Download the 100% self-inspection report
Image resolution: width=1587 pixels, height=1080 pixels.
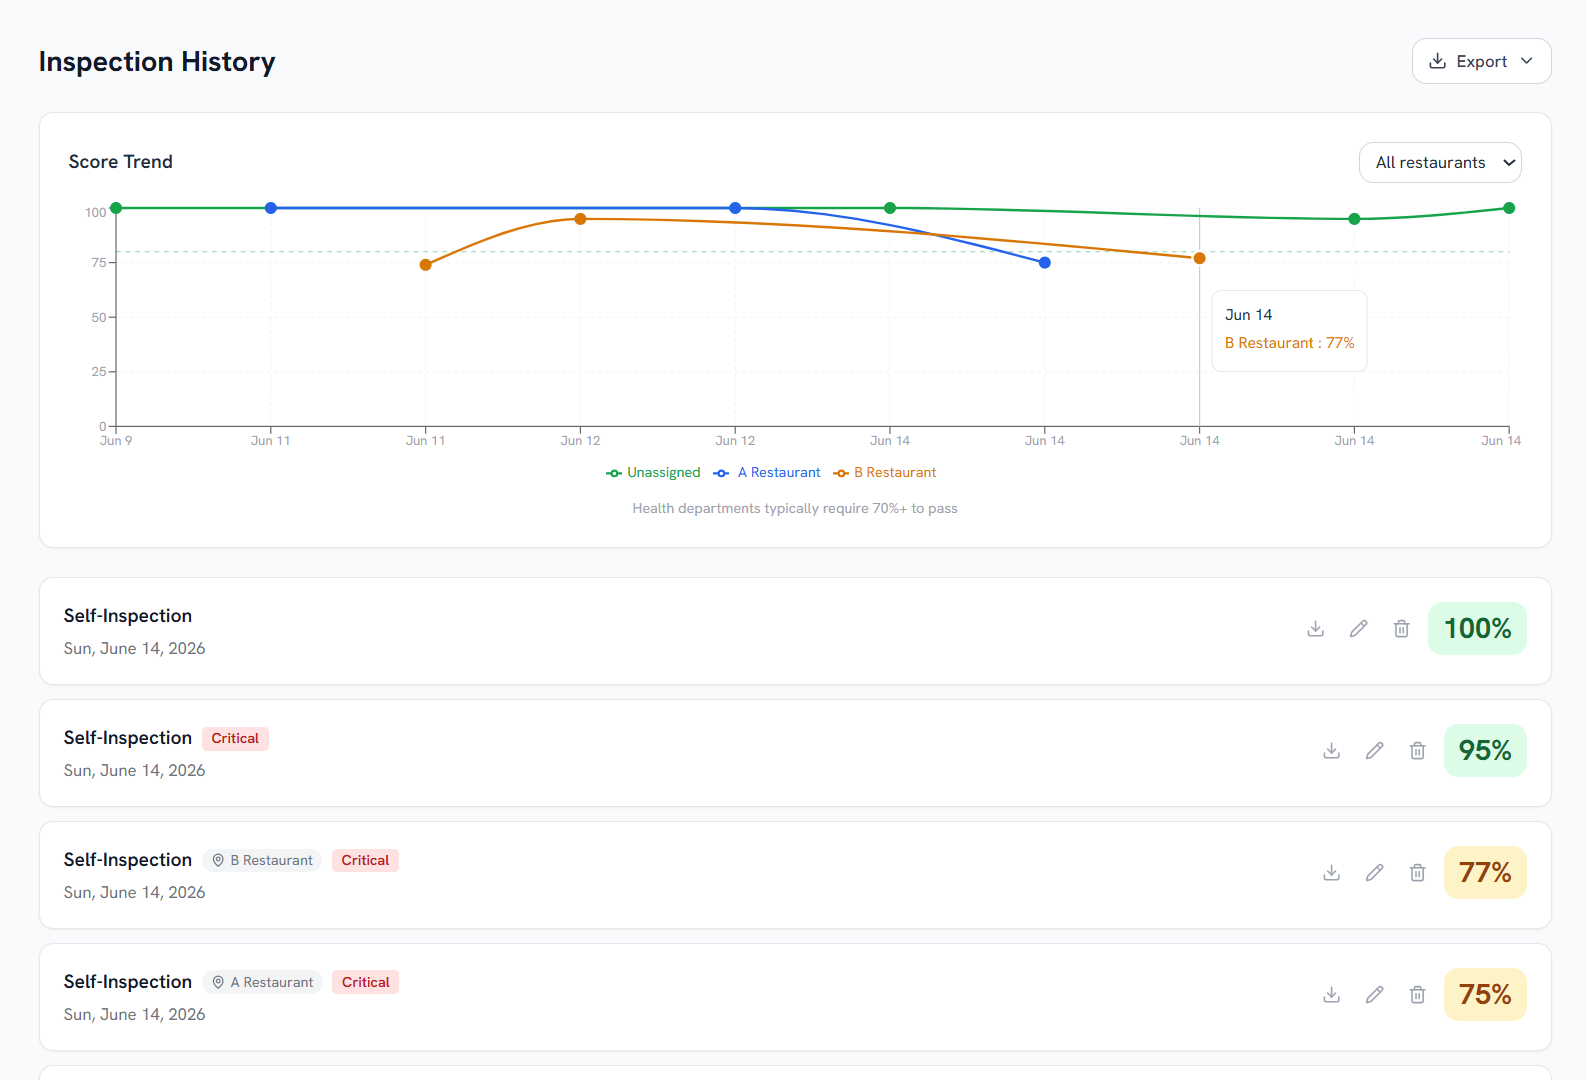tap(1315, 629)
